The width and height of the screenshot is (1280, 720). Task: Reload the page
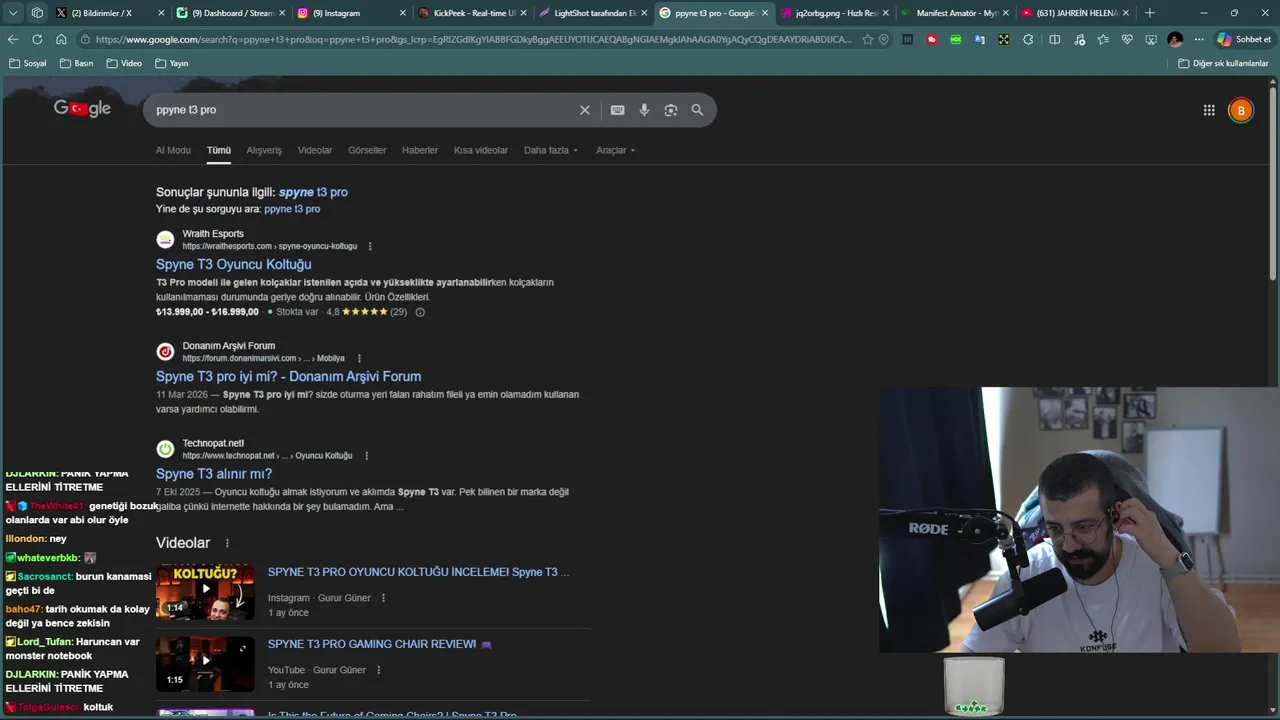click(x=37, y=39)
